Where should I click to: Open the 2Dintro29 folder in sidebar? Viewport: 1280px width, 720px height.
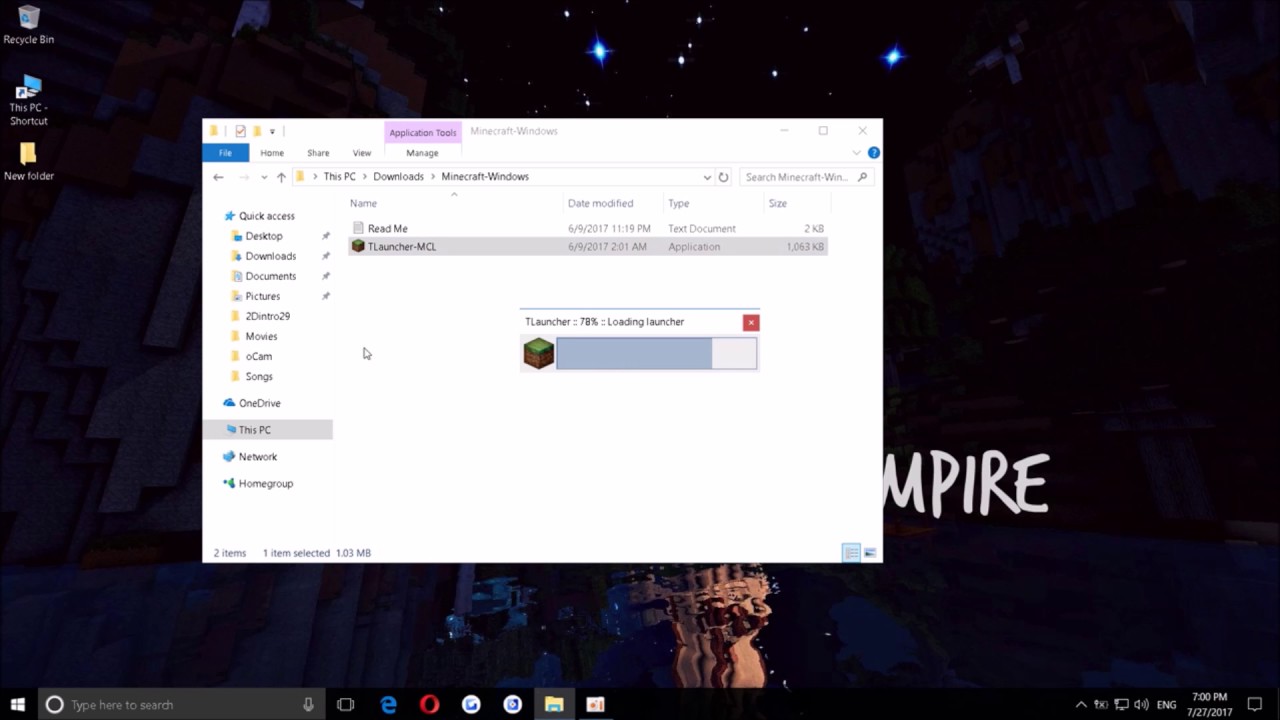(267, 316)
